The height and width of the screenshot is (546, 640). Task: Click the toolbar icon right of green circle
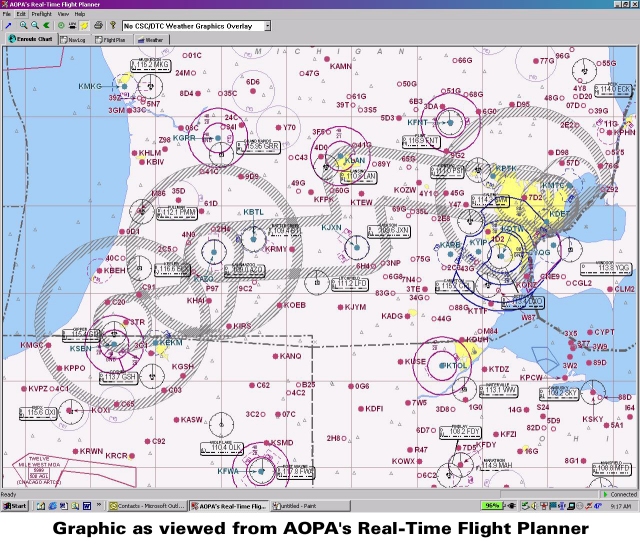point(72,25)
